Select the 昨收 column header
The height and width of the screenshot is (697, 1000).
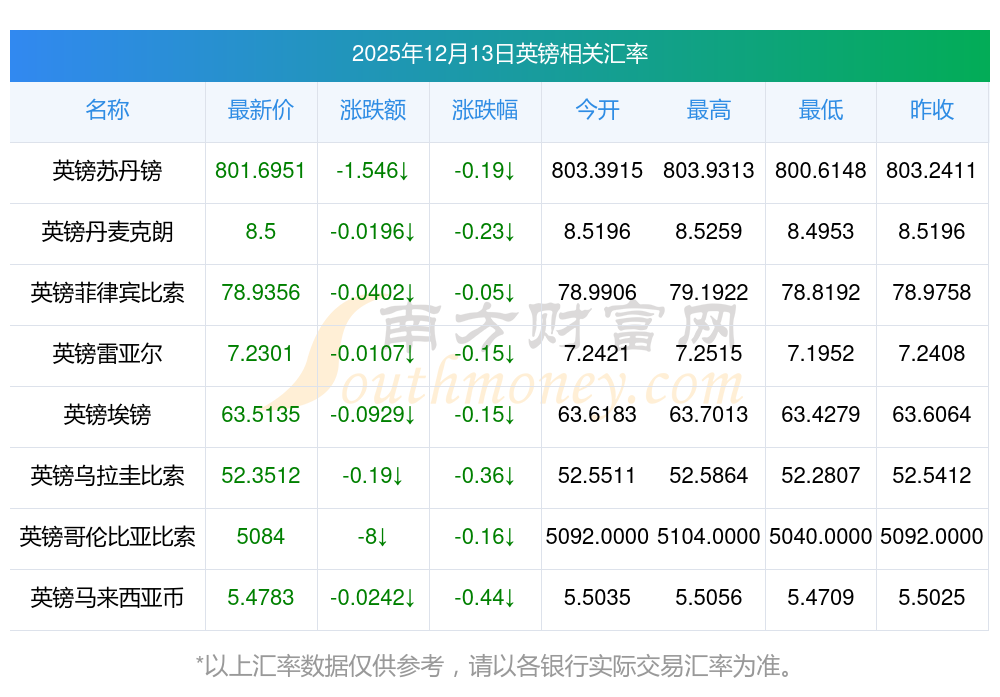(x=932, y=110)
